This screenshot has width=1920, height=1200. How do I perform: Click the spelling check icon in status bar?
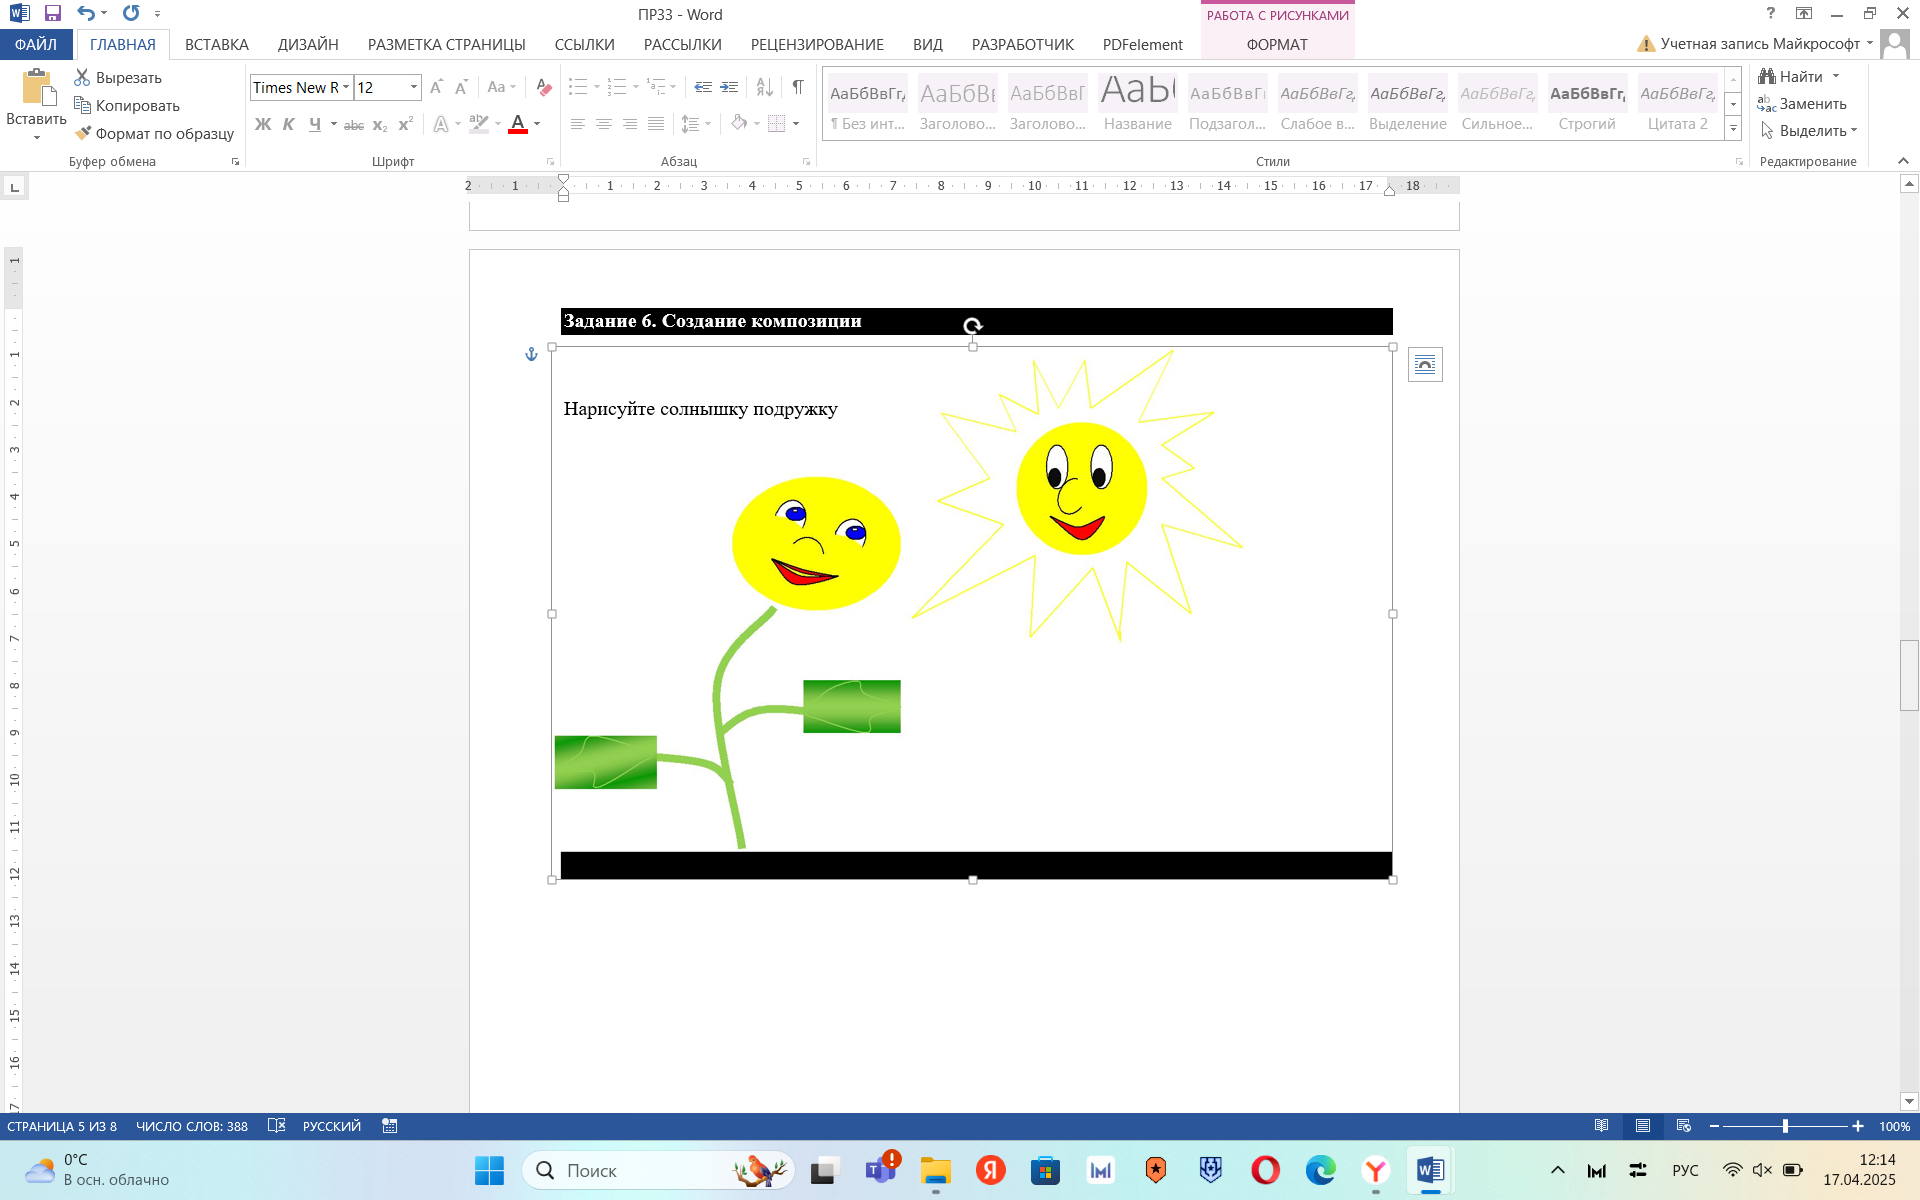277,1126
